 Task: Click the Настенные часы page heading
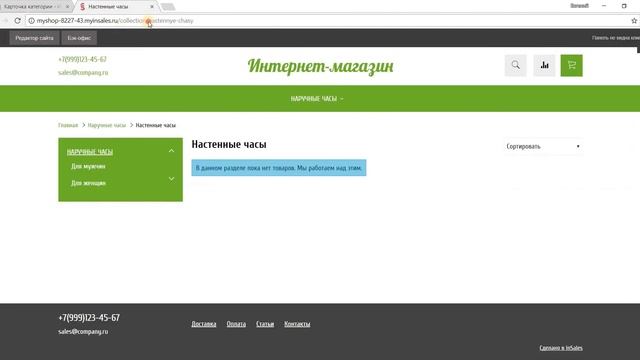pyautogui.click(x=229, y=144)
